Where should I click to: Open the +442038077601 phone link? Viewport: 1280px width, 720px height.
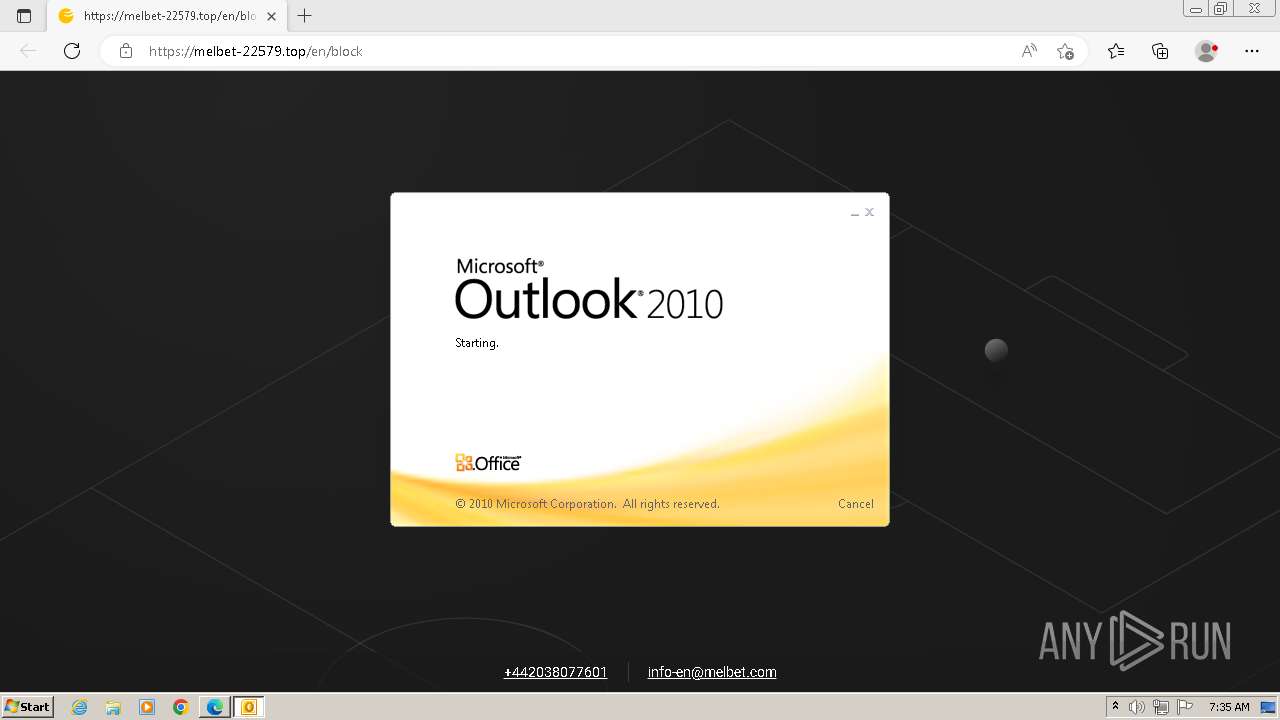[x=555, y=672]
